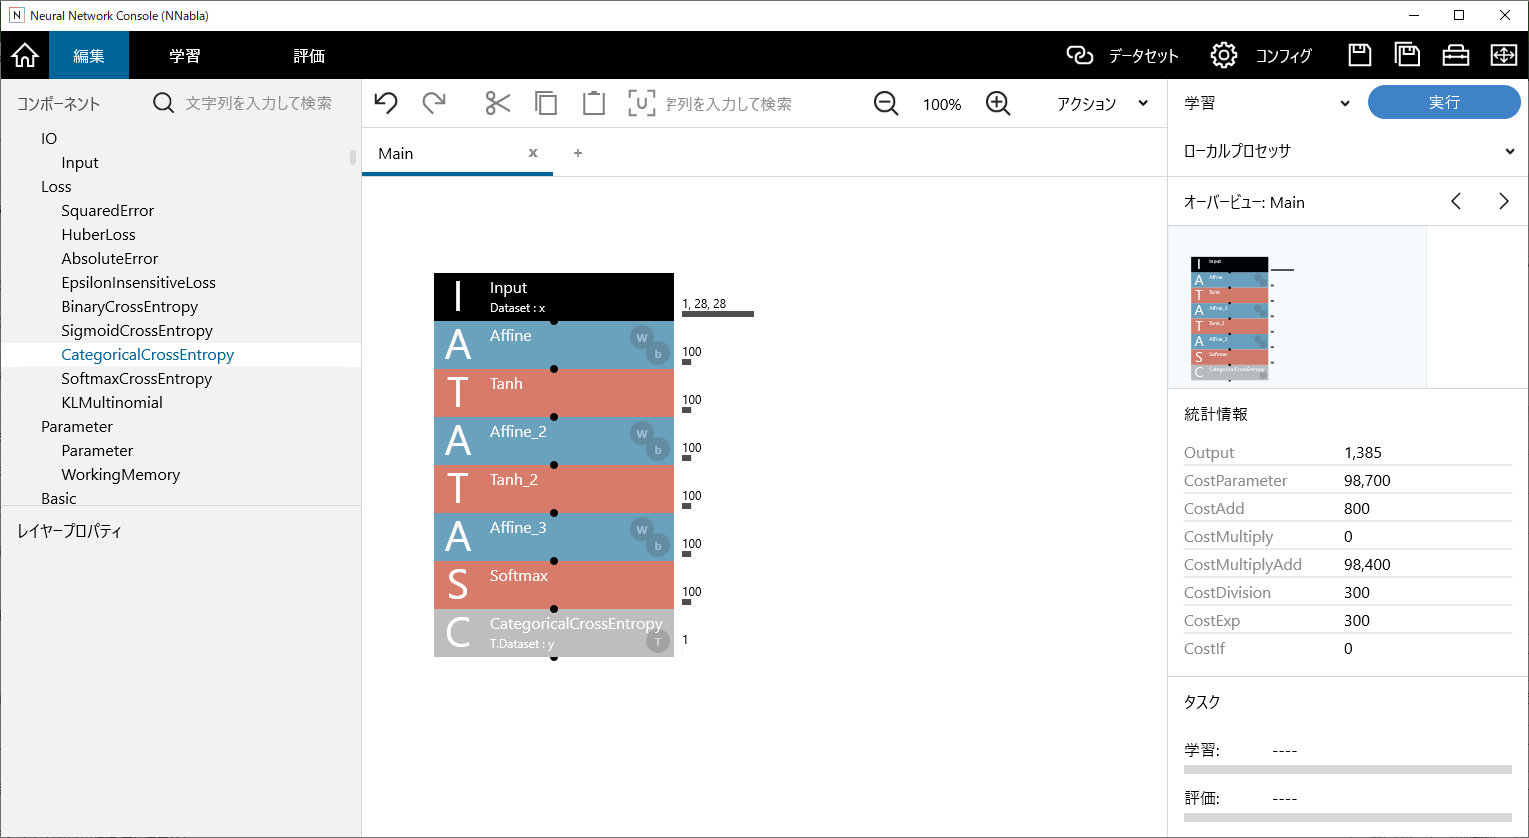Click the Paste clipboard icon
Viewport: 1529px width, 838px height.
click(594, 103)
